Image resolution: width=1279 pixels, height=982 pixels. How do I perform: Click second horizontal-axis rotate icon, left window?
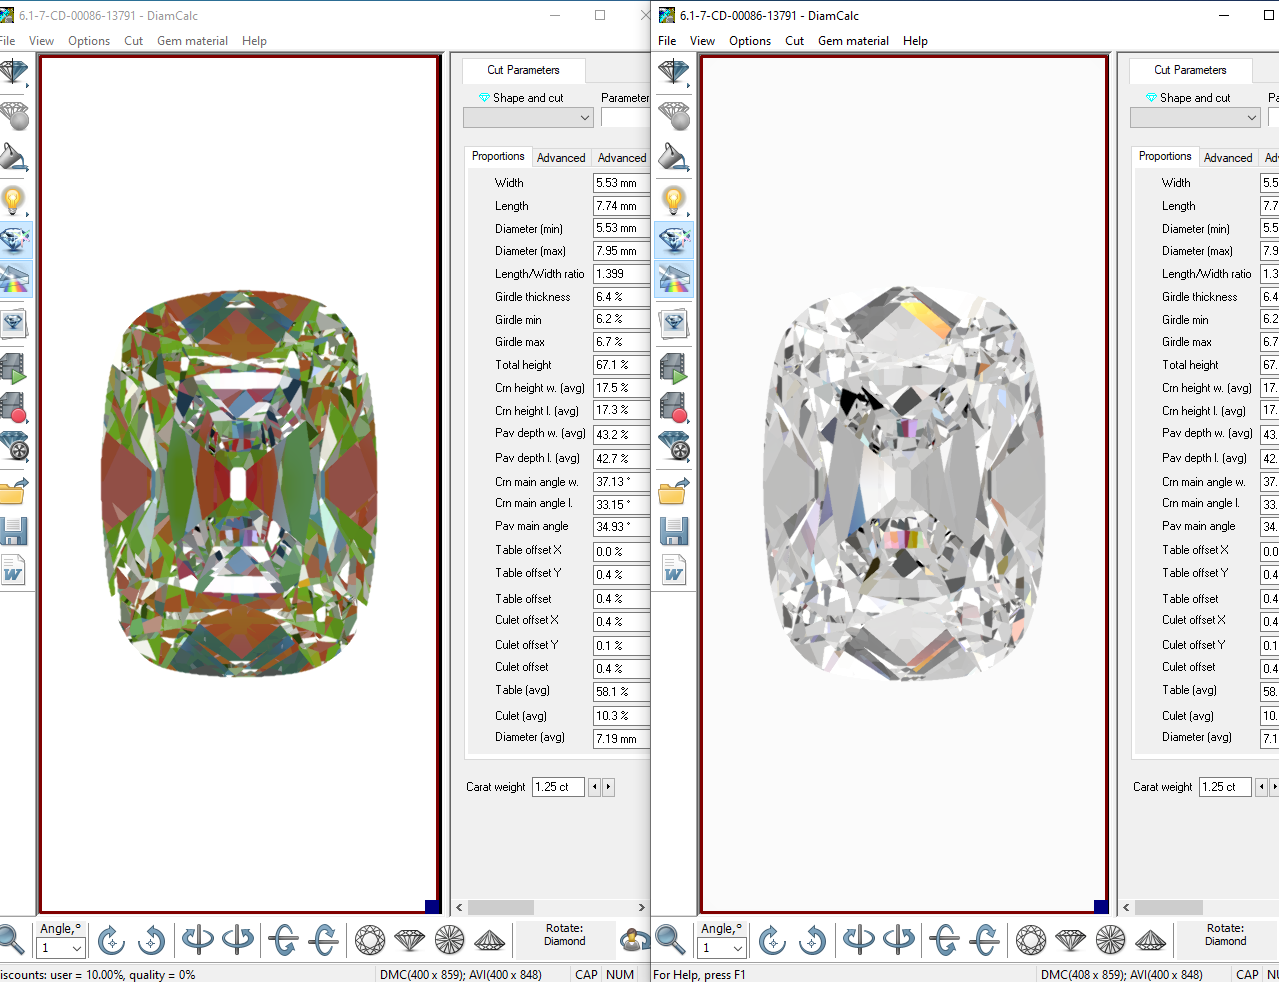pos(324,940)
